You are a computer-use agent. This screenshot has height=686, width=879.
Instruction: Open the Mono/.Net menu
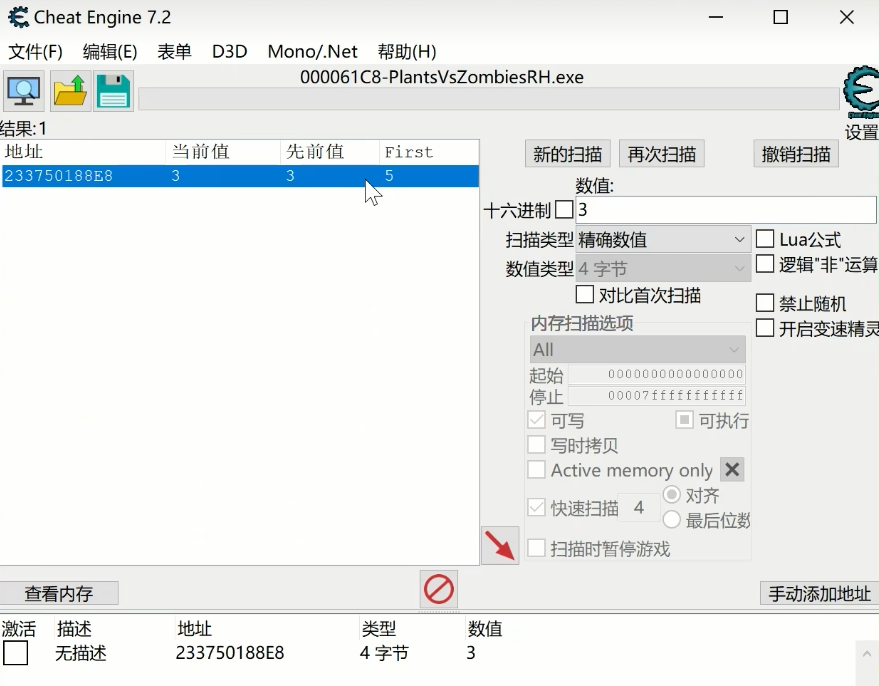pos(312,52)
